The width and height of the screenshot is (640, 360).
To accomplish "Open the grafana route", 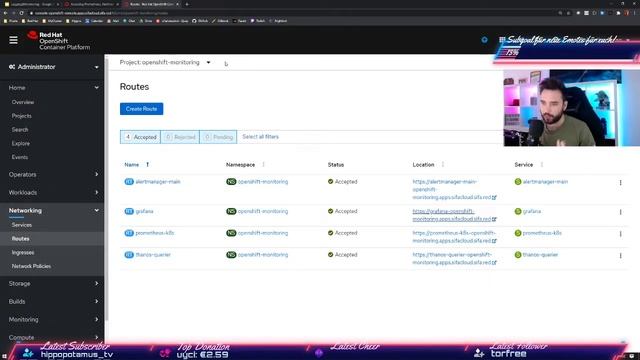I will point(144,211).
